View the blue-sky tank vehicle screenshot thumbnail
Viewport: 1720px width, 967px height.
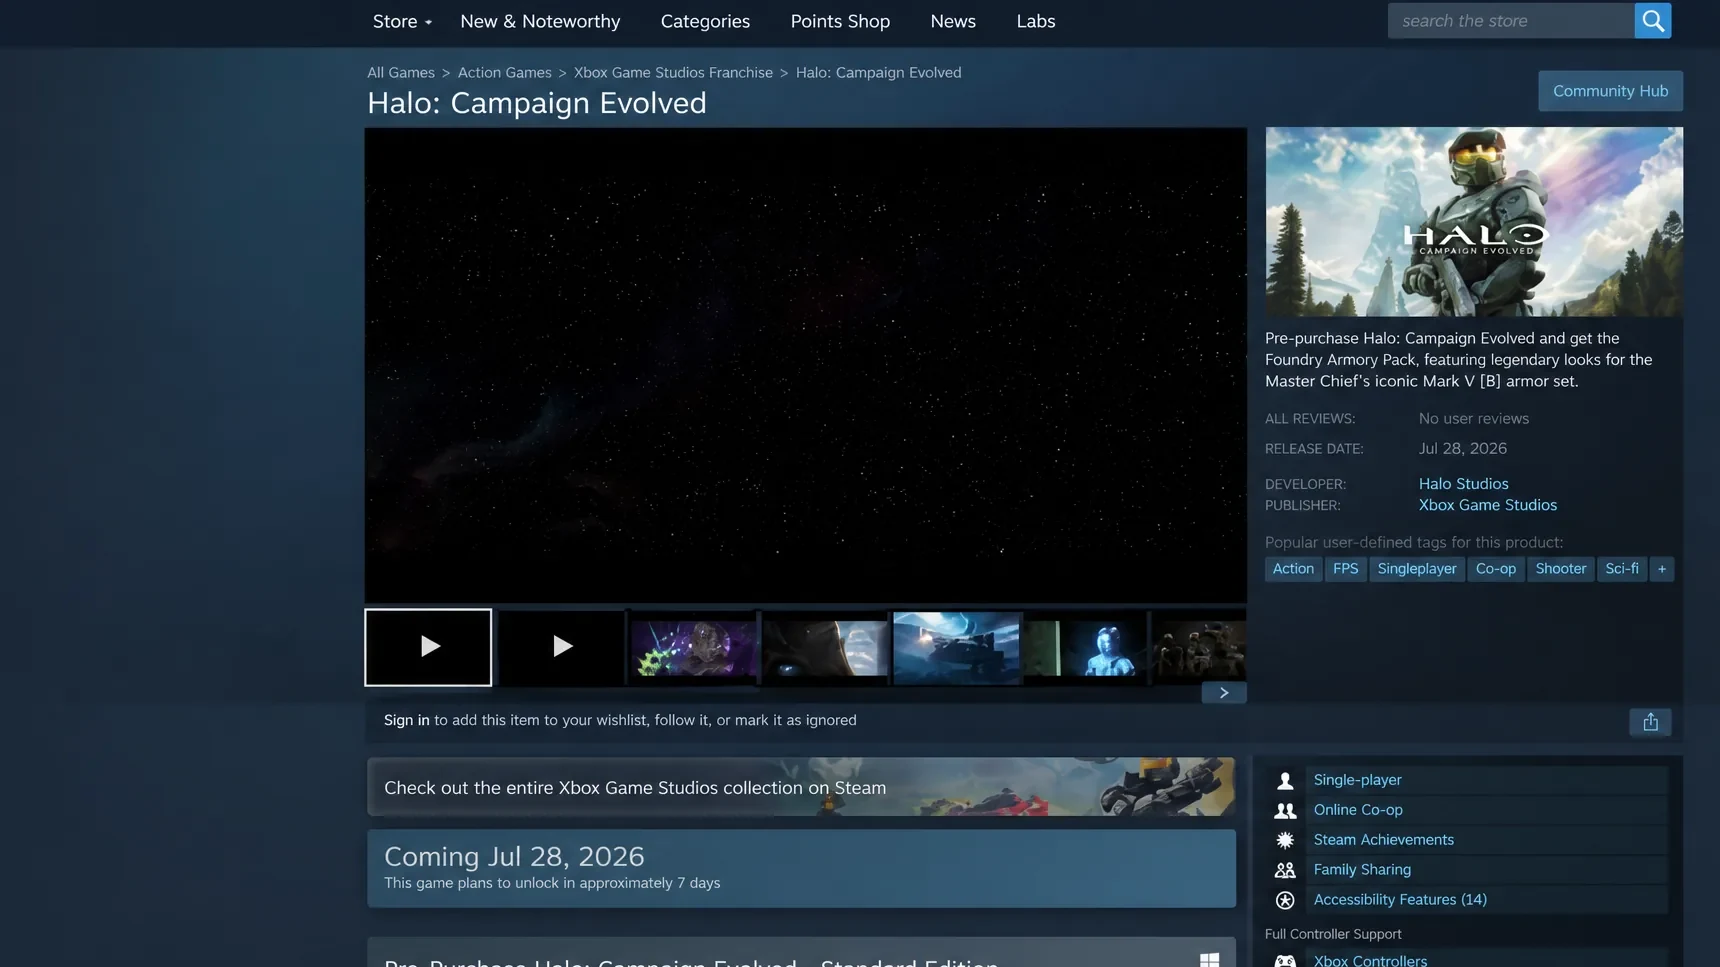[957, 647]
